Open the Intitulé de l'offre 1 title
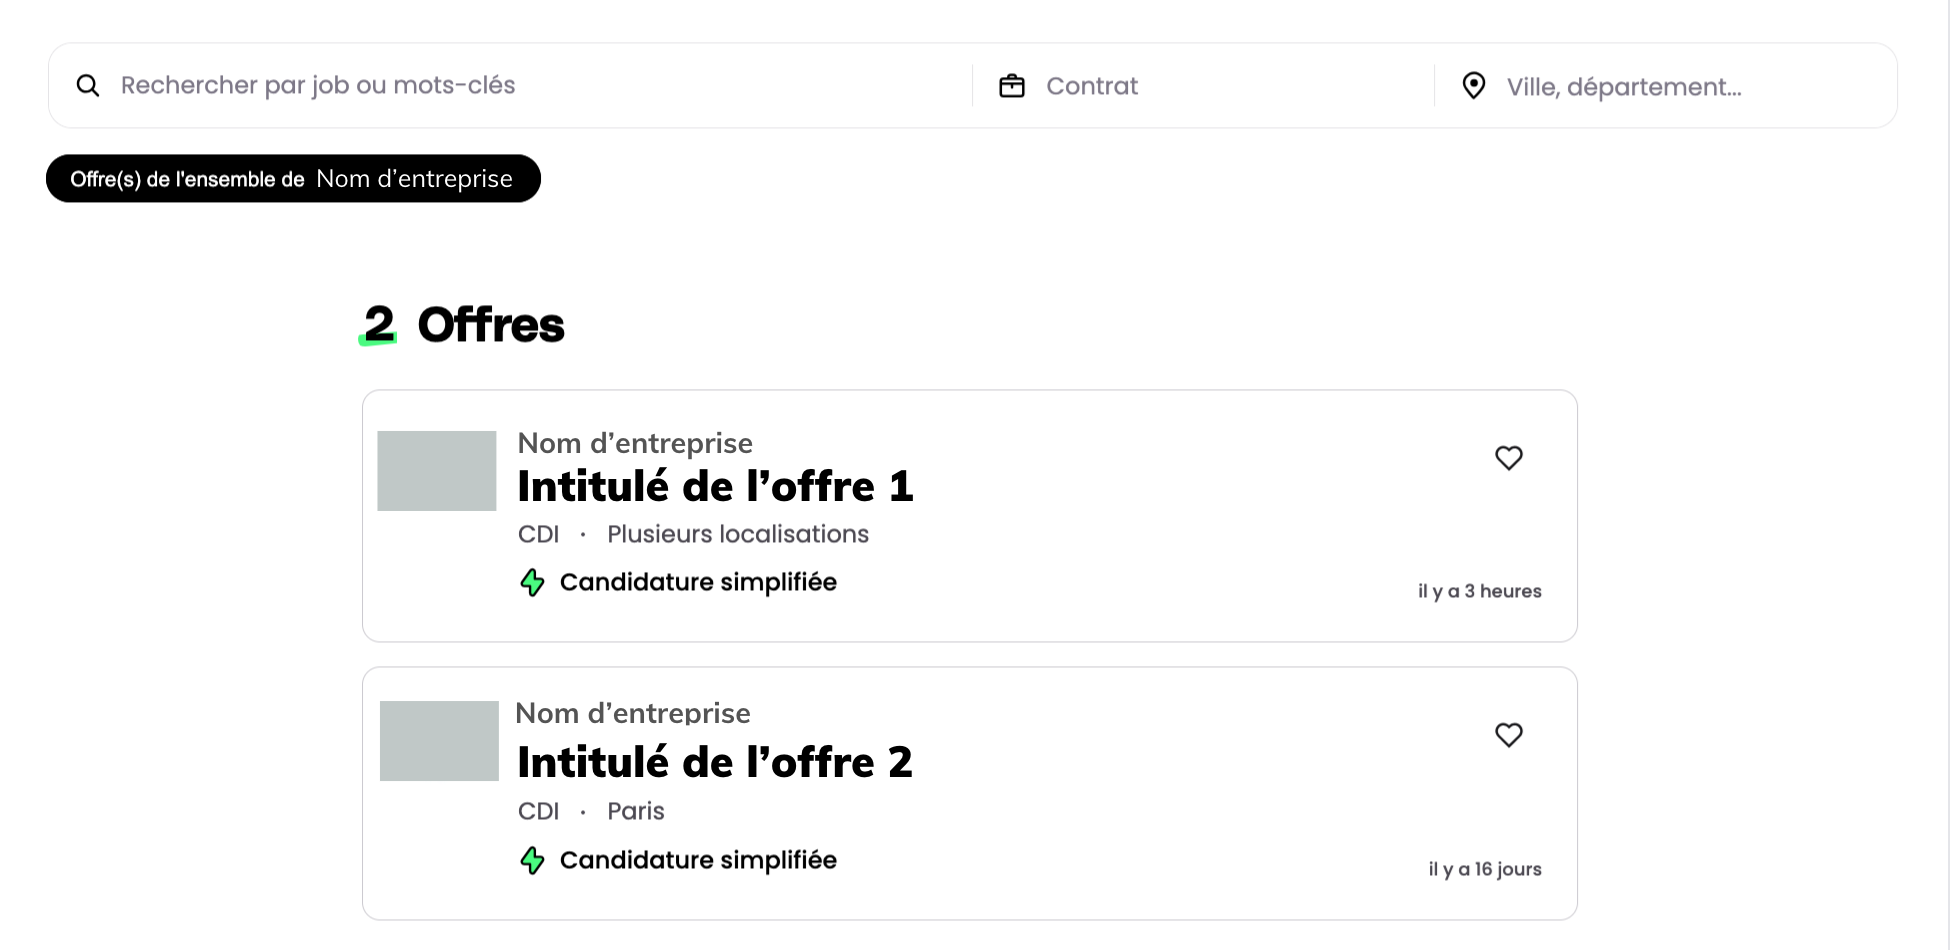 [x=715, y=487]
